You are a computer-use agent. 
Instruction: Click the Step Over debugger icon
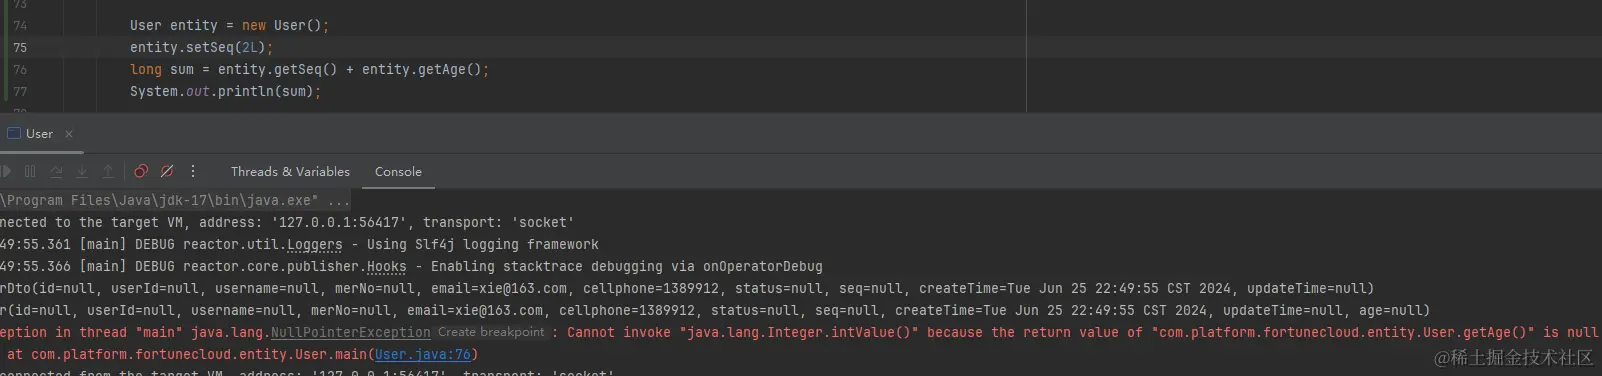[x=56, y=172]
